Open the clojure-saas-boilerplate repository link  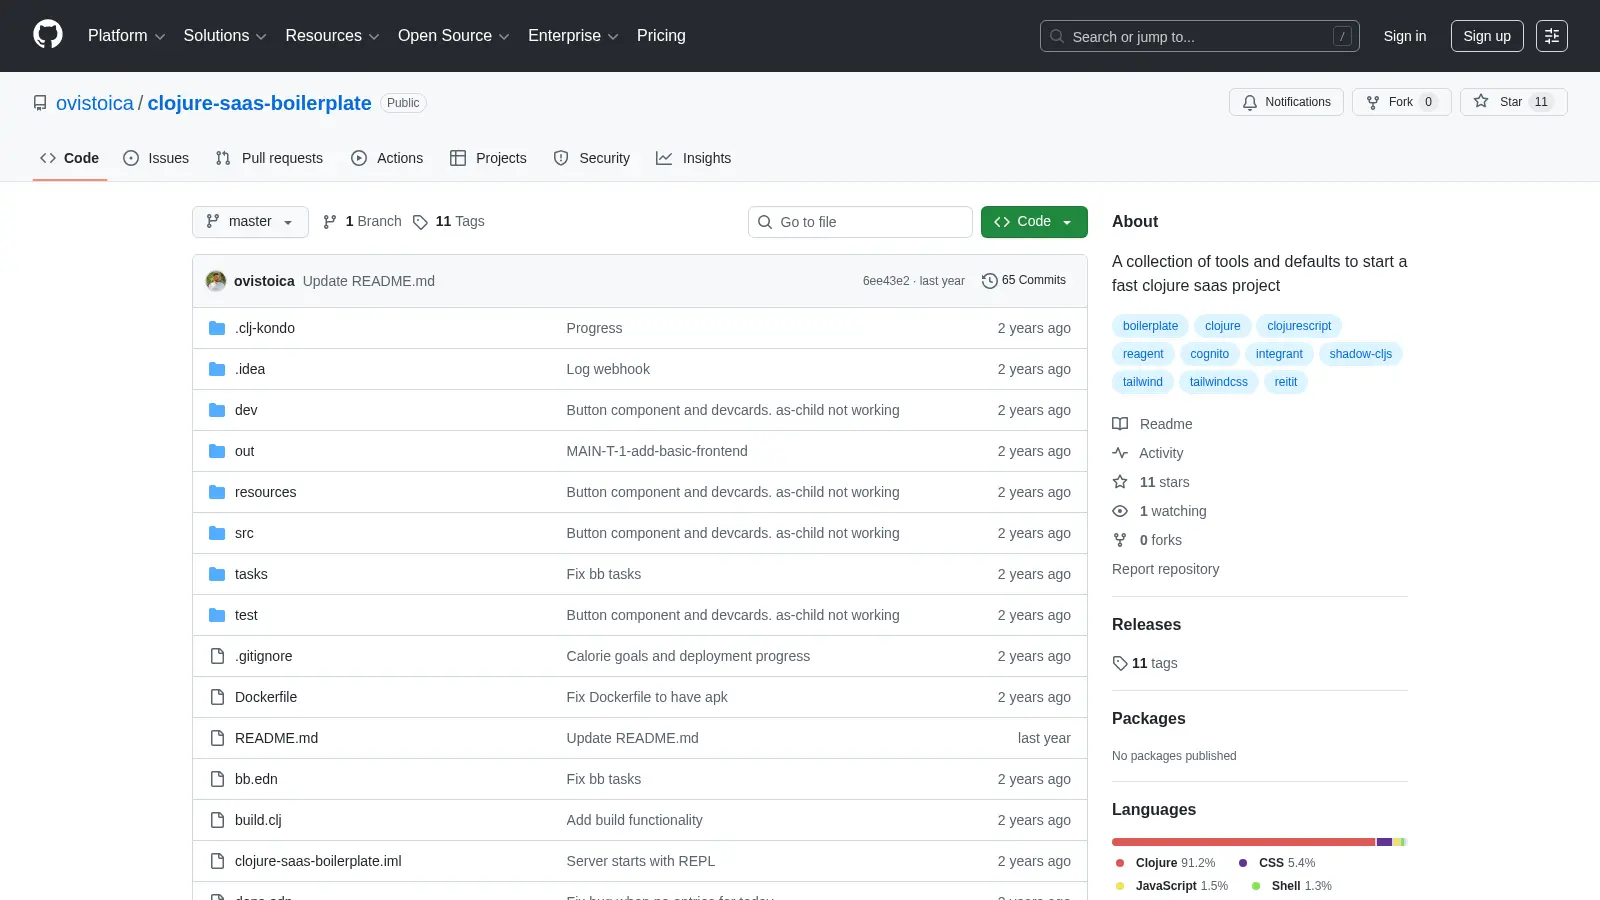pos(260,103)
